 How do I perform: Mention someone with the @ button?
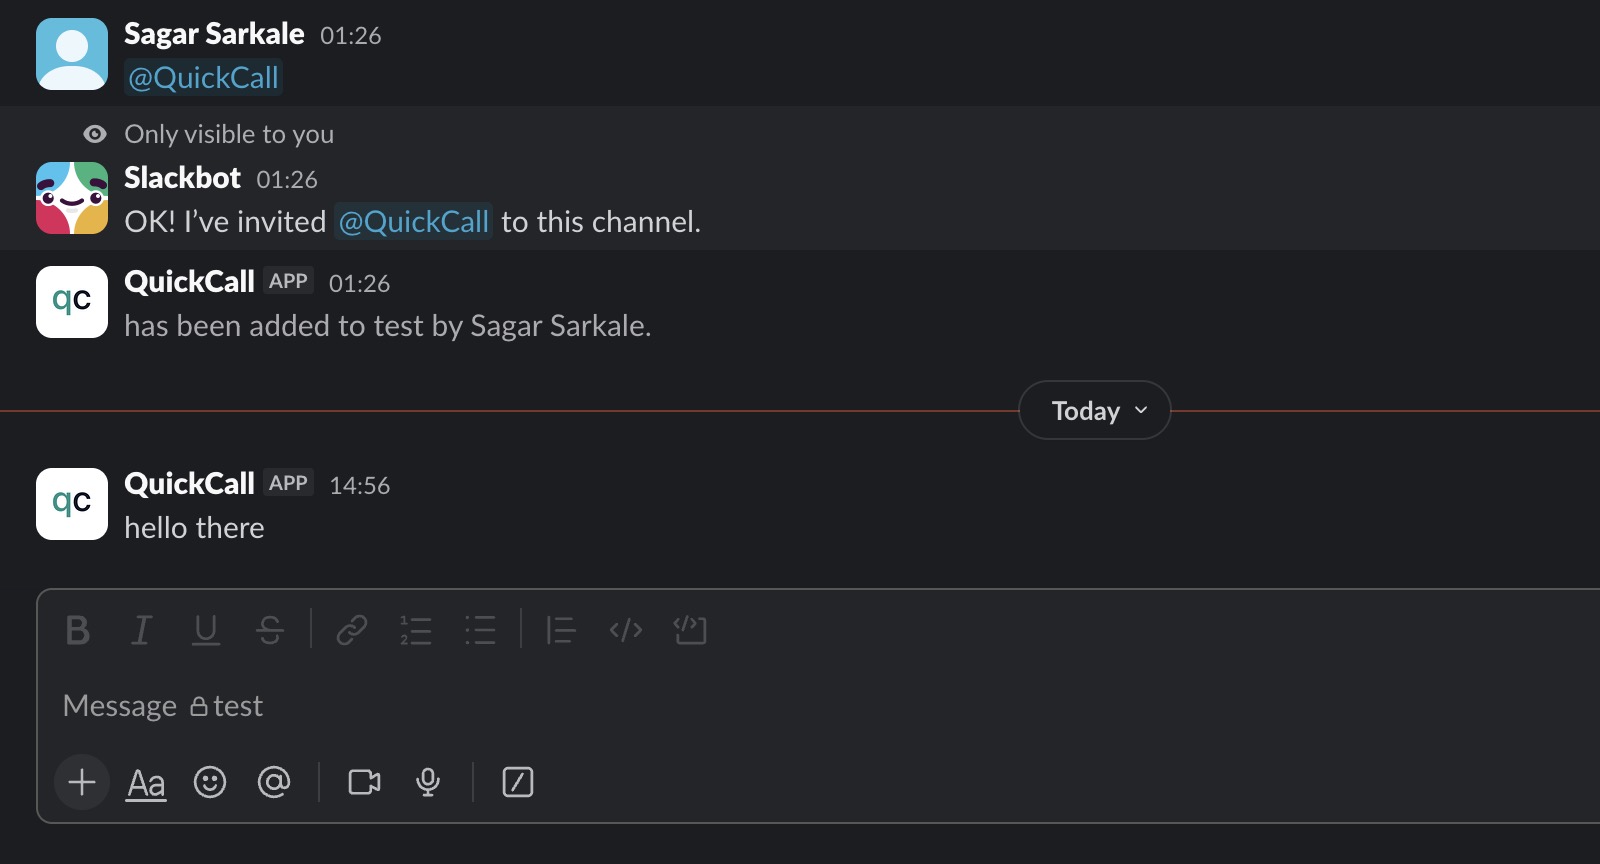[274, 782]
